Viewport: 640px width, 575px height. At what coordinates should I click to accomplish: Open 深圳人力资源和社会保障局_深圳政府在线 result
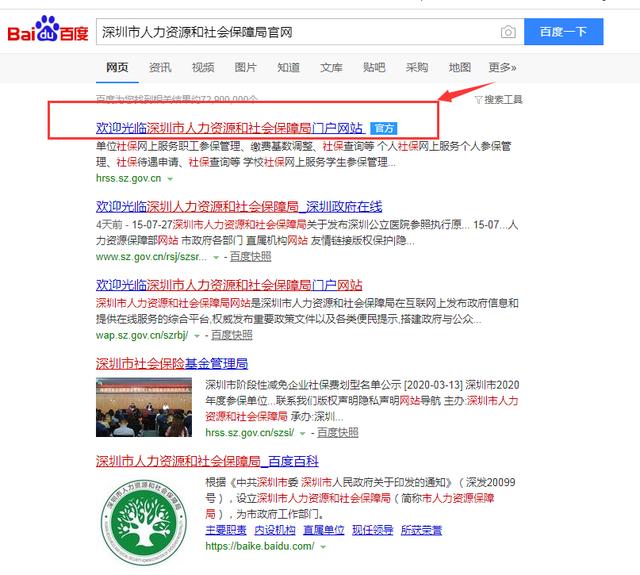[x=239, y=206]
